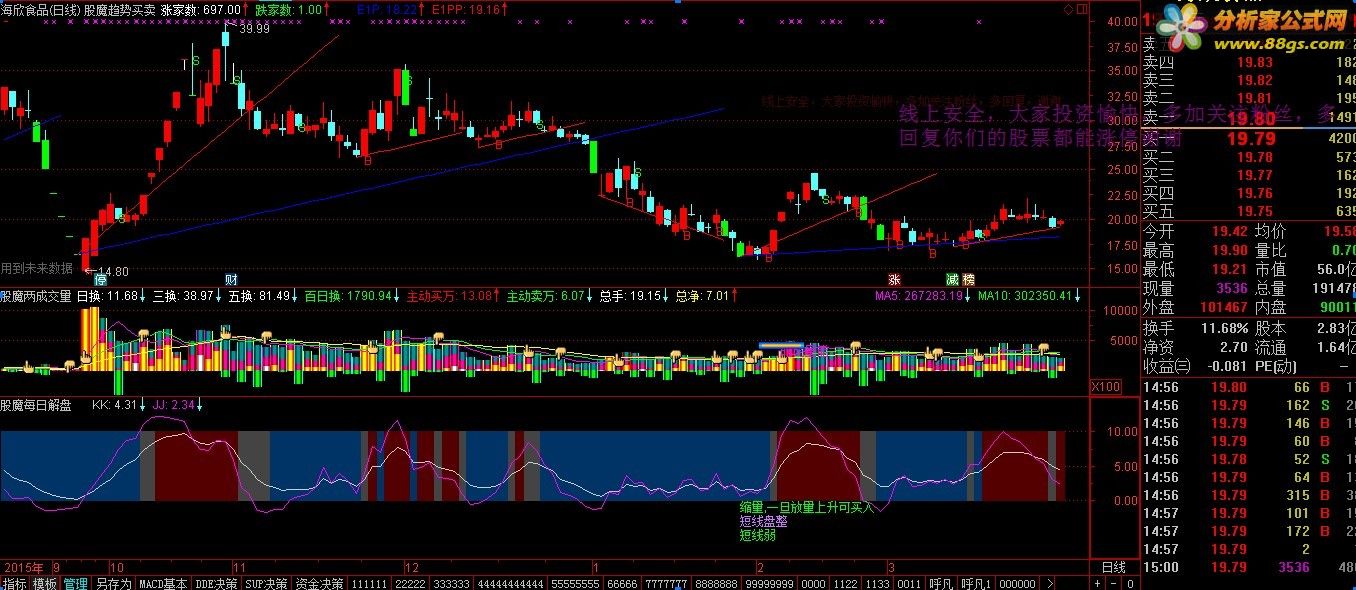Image resolution: width=1356 pixels, height=590 pixels.
Task: Click the 买四 price 19.76
Action: 1254,193
